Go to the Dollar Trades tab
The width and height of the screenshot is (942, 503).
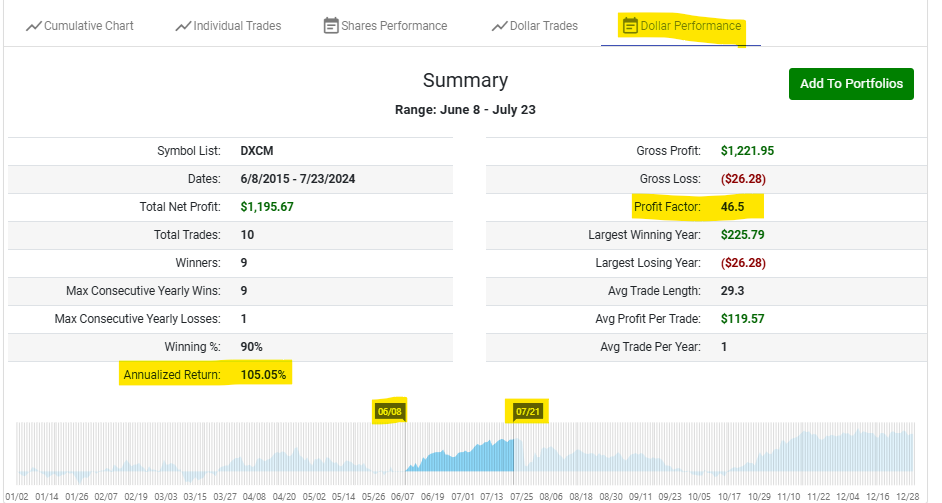coord(544,26)
